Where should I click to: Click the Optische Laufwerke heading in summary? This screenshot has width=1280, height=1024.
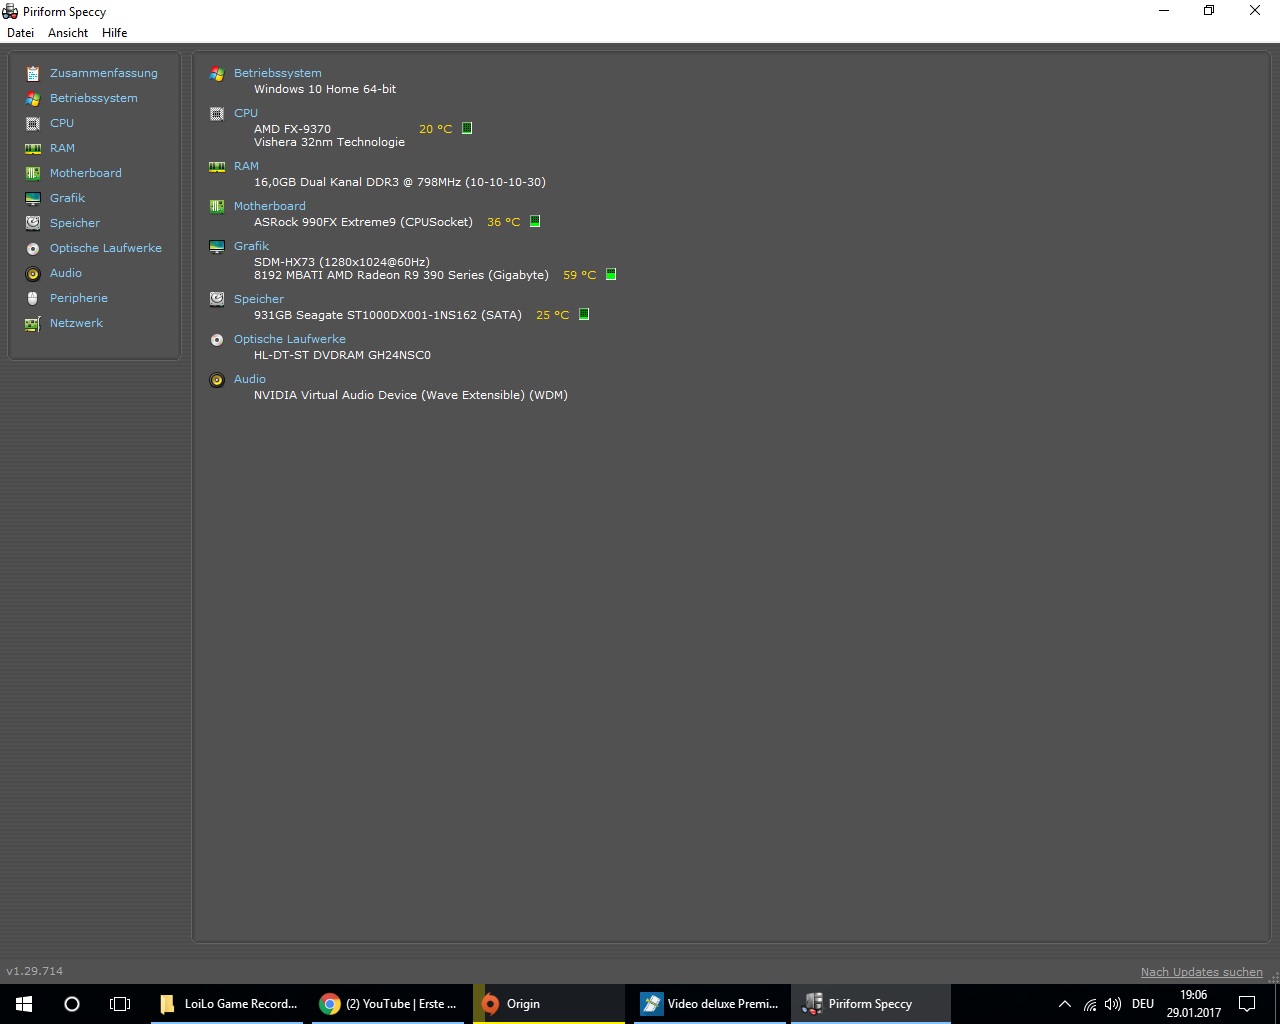[290, 339]
